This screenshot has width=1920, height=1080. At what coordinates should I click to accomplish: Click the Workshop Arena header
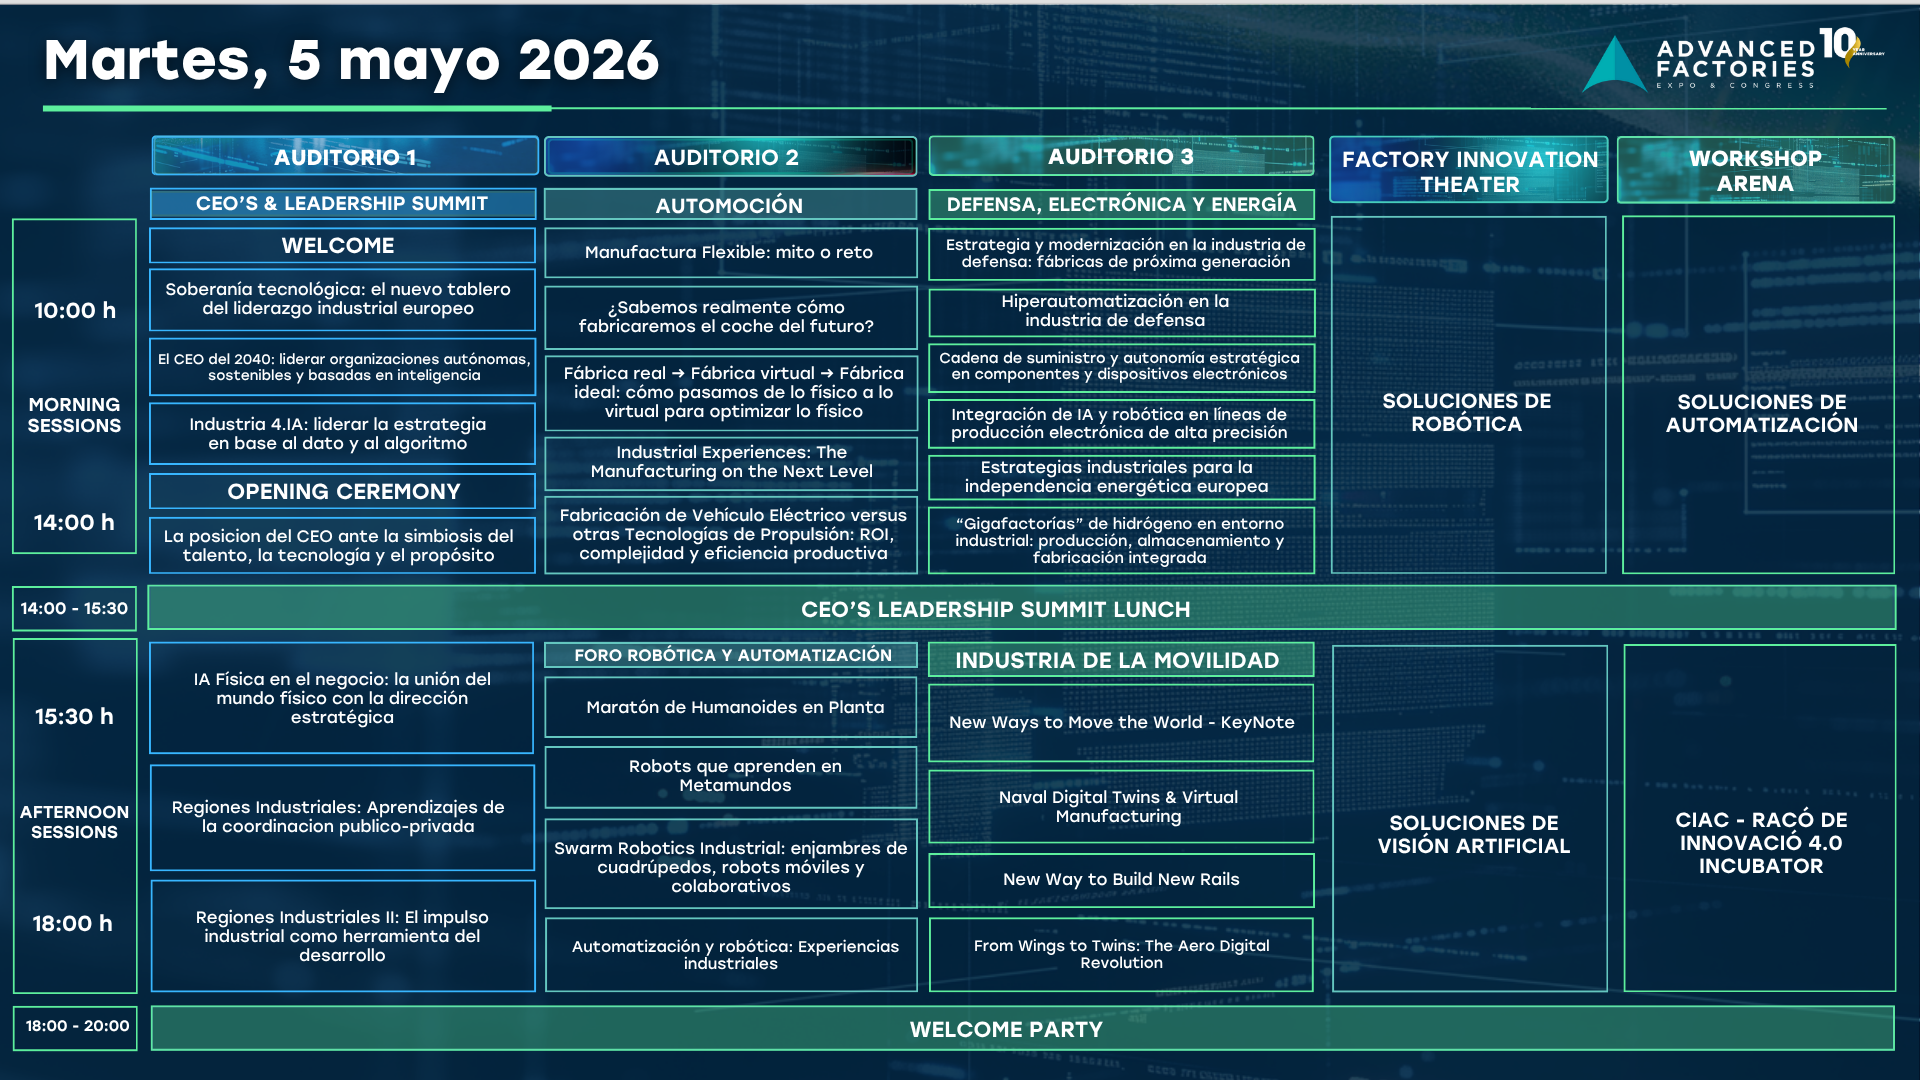tap(1755, 170)
